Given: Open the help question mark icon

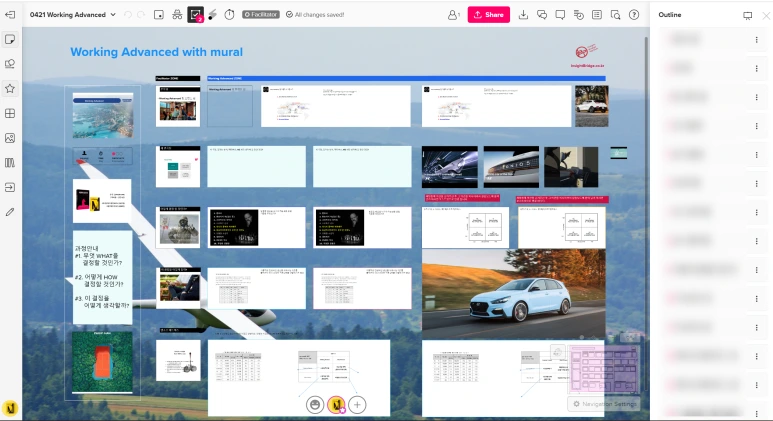Looking at the screenshot, I should coord(634,15).
